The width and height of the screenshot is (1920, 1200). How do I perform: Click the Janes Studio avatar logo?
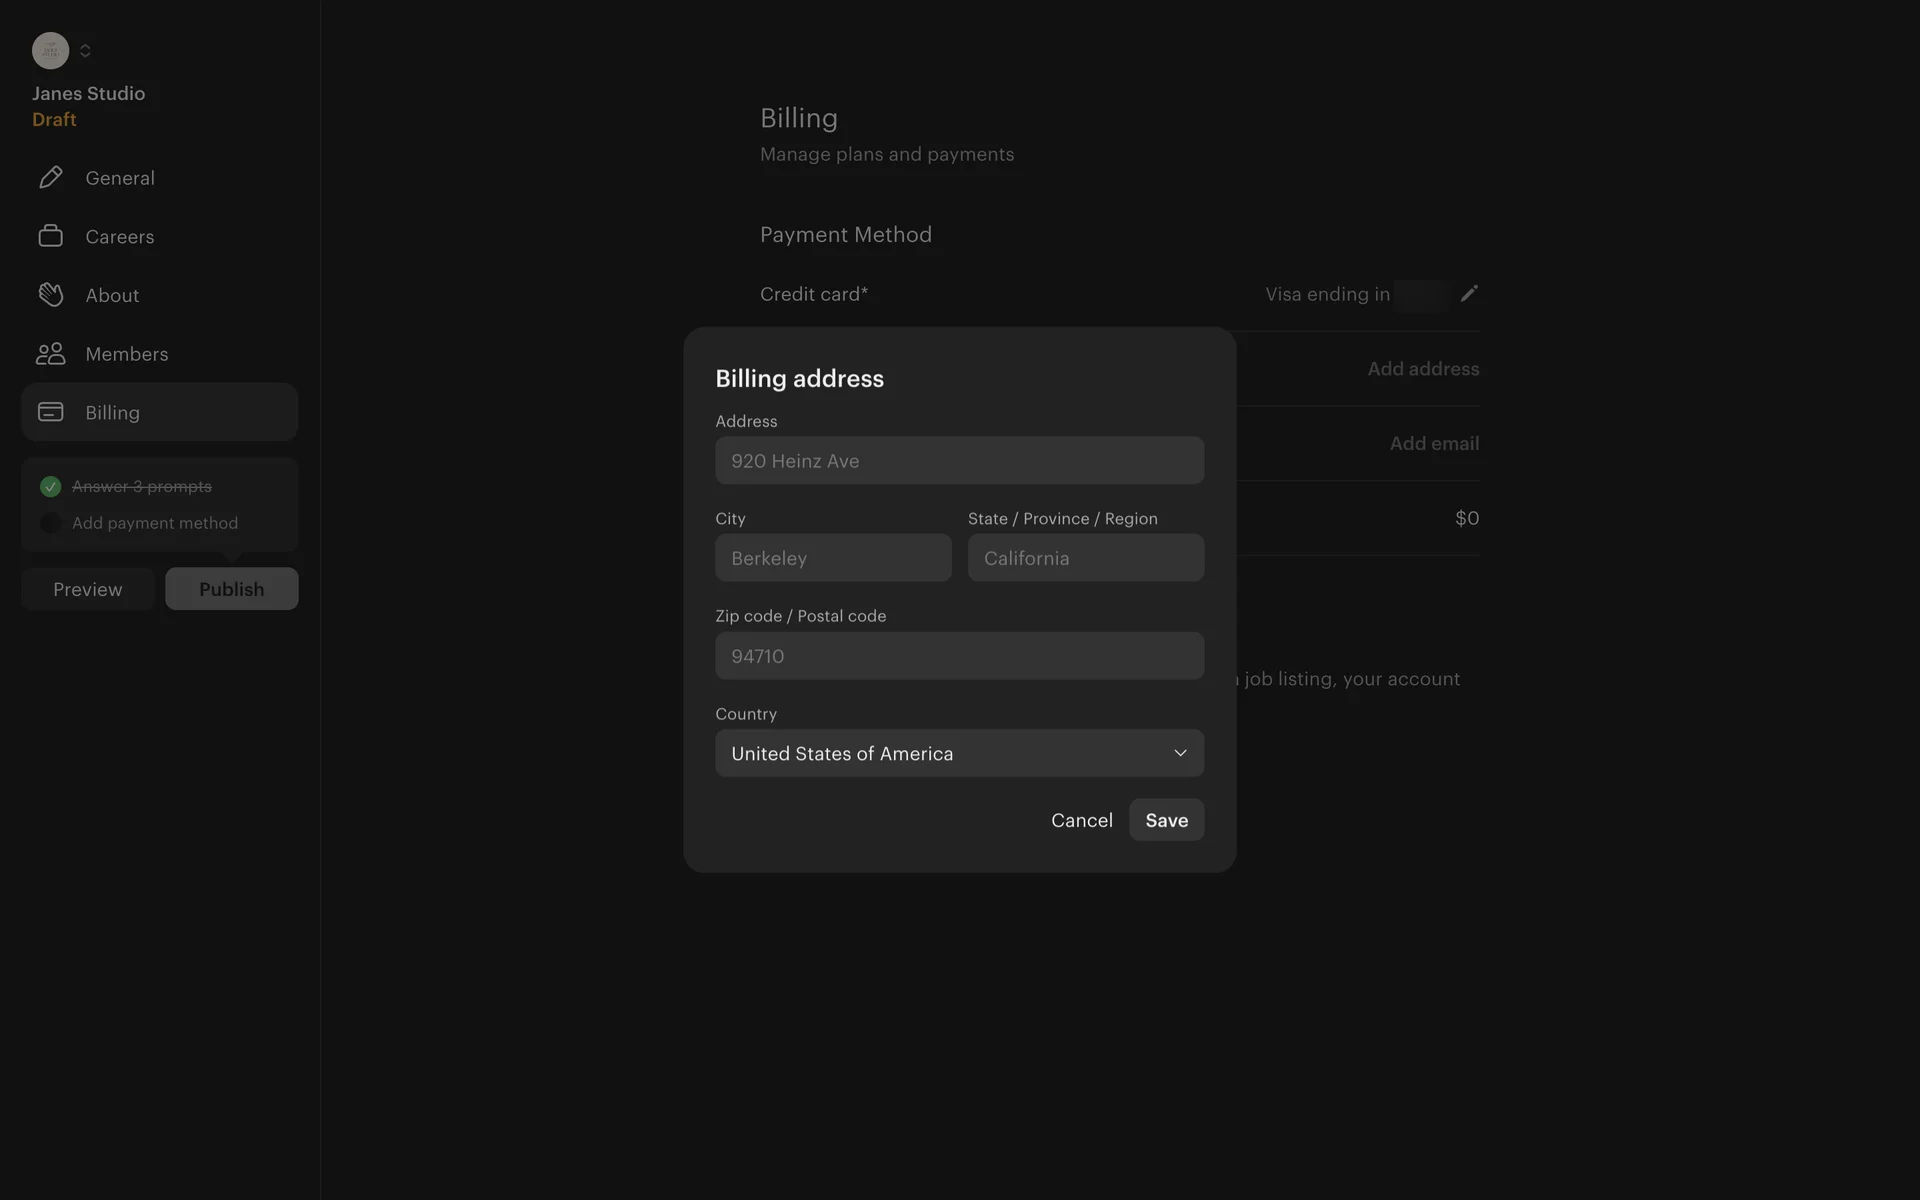click(50, 51)
